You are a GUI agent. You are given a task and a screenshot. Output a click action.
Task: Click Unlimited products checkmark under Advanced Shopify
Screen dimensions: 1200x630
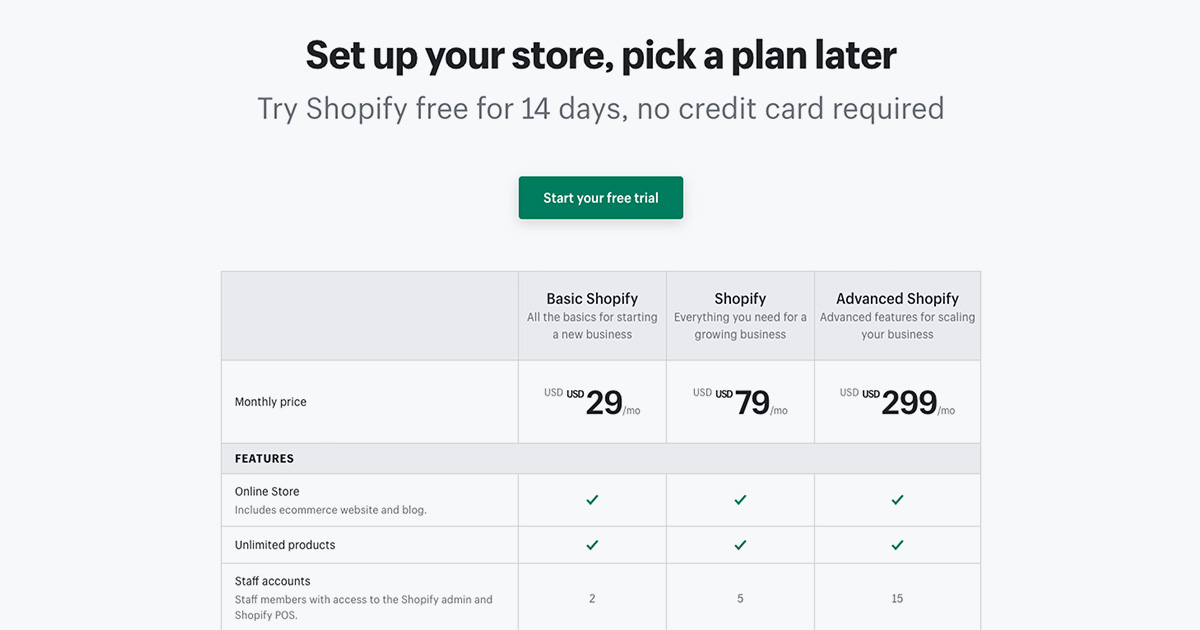coord(897,545)
